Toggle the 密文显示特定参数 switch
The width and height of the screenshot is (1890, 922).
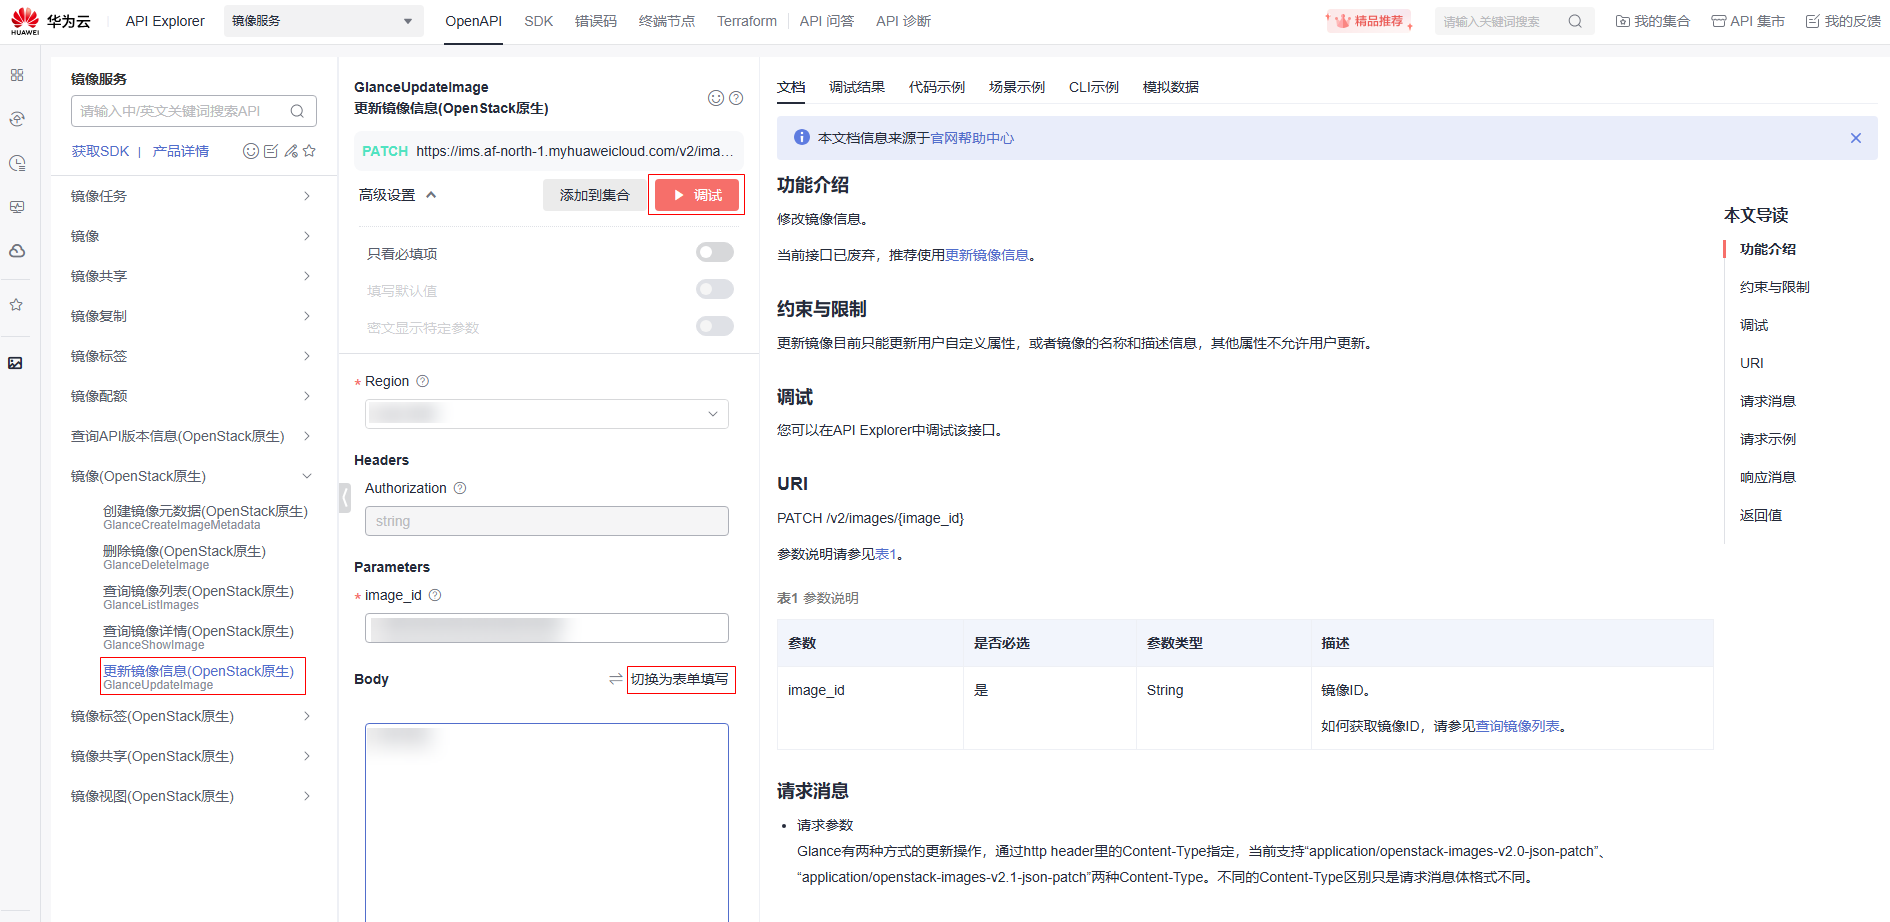coord(714,327)
